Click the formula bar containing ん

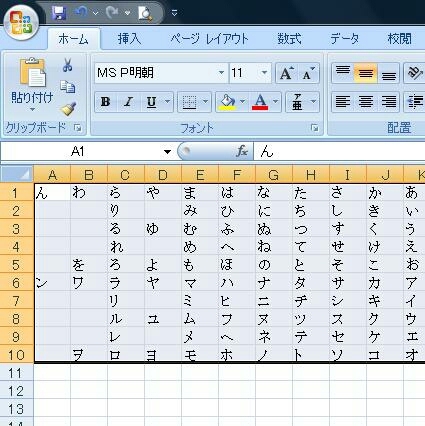pos(339,152)
